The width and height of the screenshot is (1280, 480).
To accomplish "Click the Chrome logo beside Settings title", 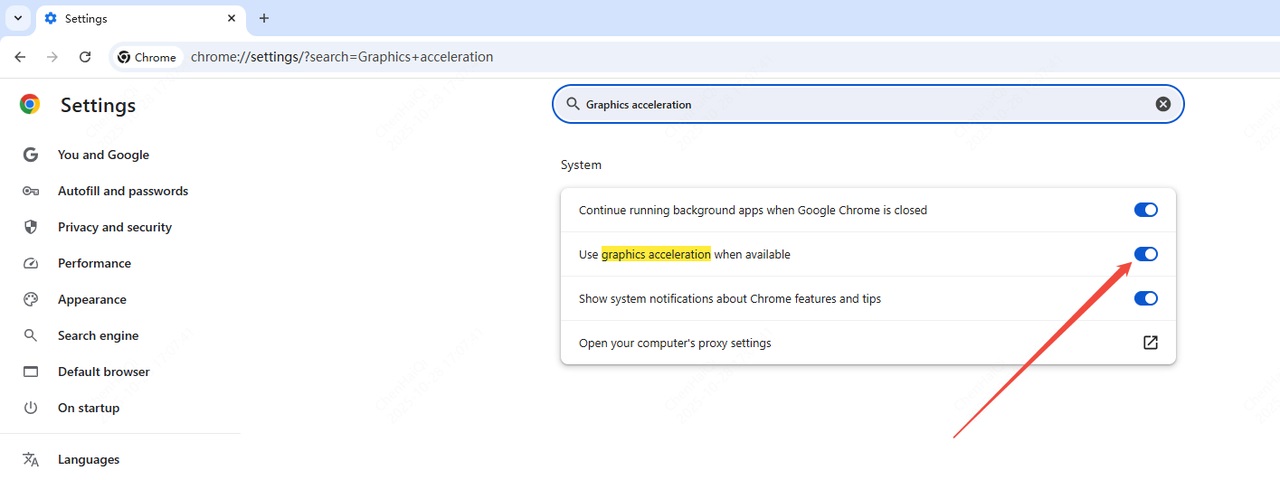I will [30, 105].
